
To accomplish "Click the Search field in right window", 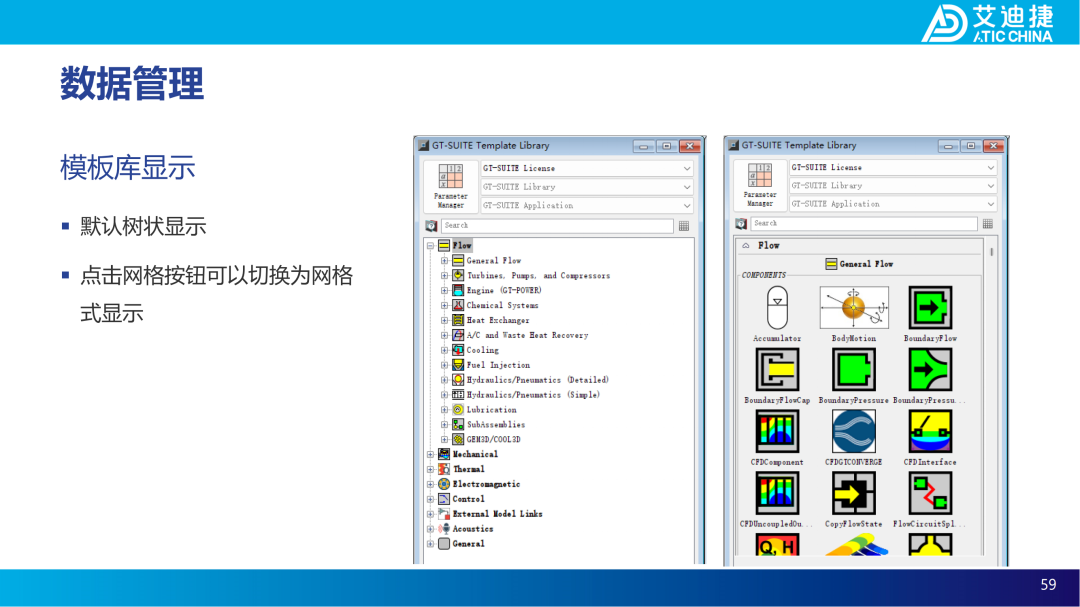I will [x=864, y=223].
